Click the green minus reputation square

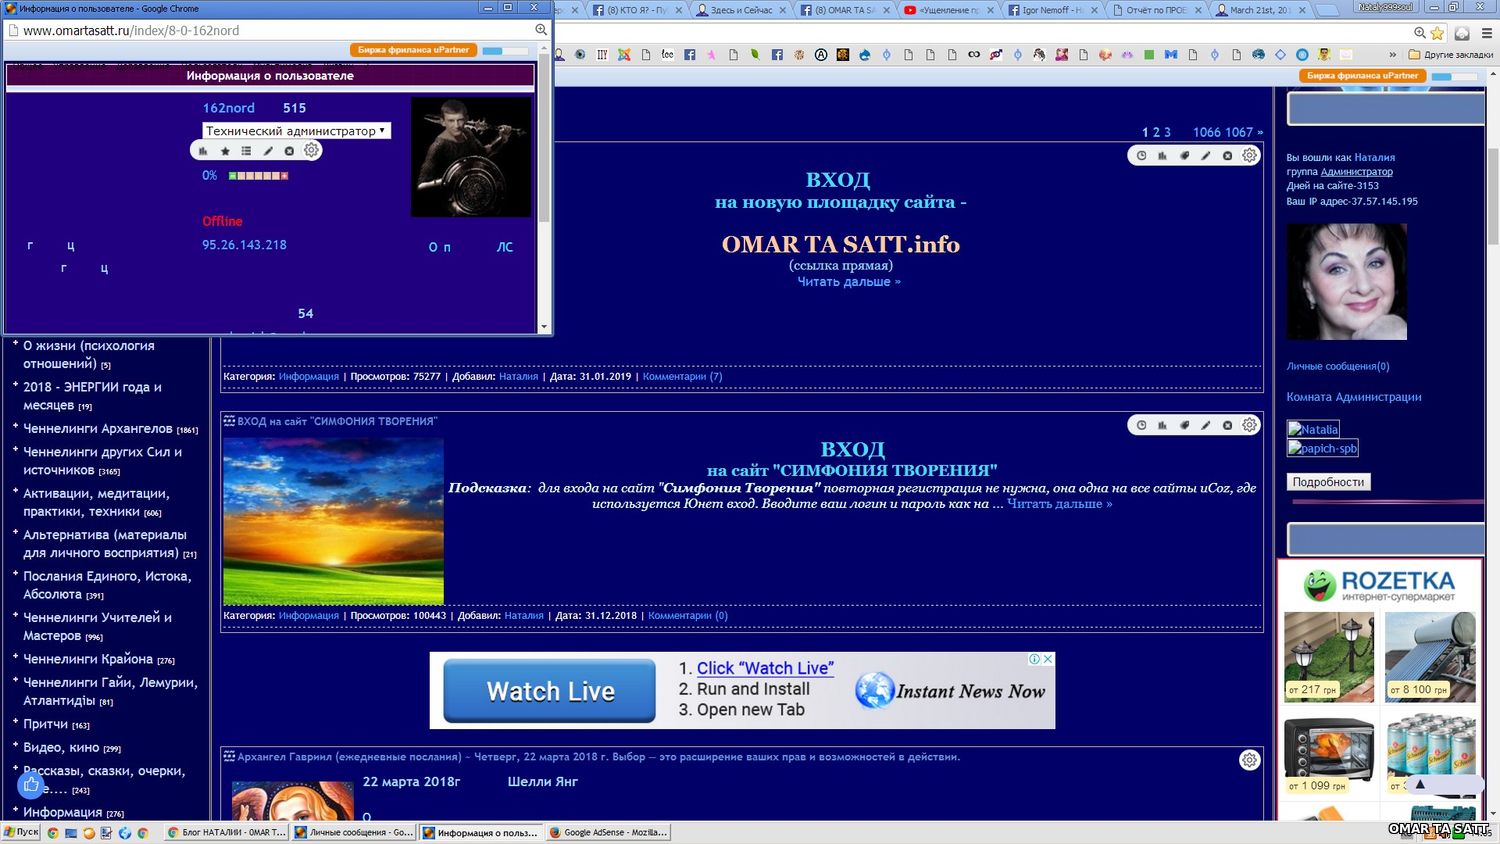point(233,176)
